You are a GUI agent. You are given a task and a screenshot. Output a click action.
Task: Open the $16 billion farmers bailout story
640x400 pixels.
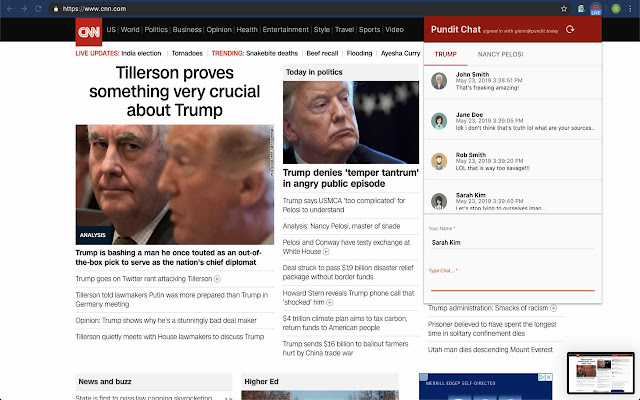345,348
